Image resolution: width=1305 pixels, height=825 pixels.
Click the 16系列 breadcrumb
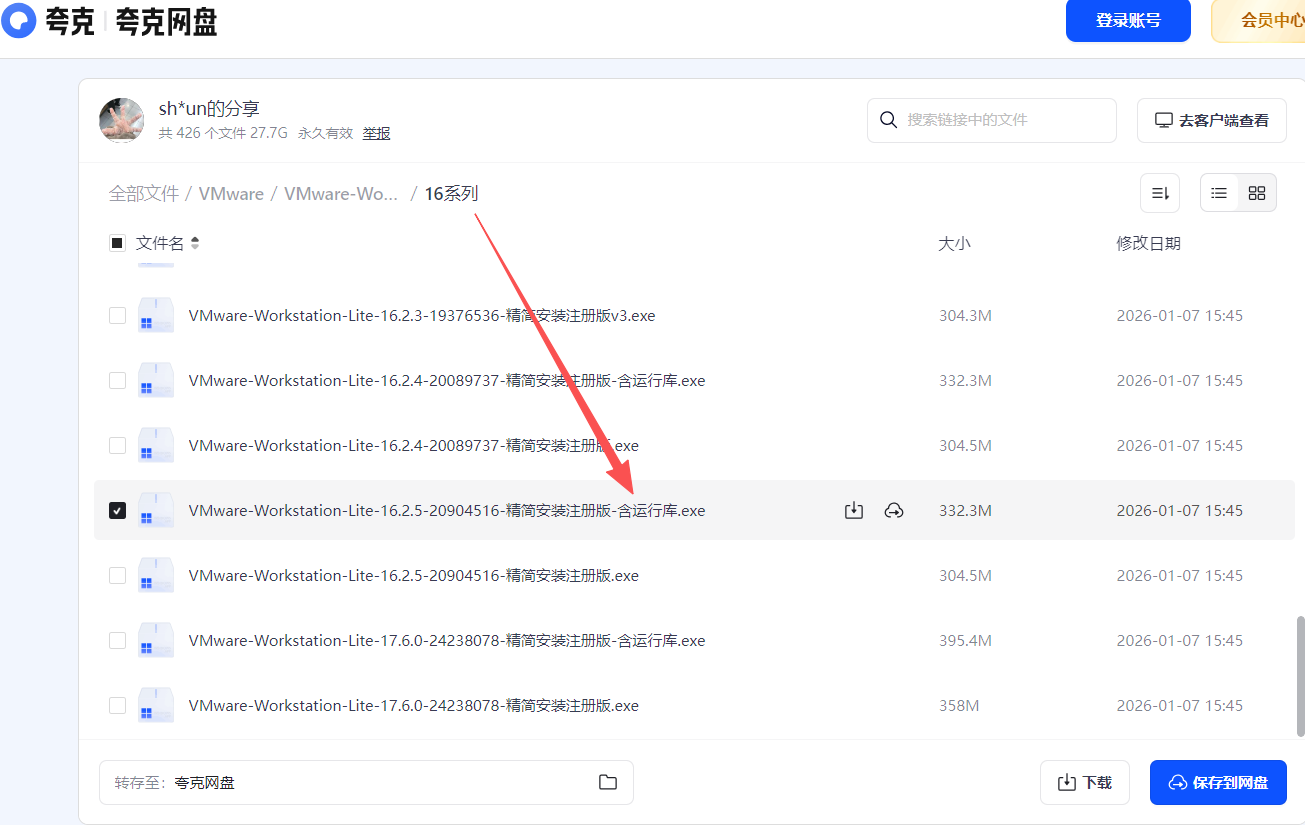pos(451,194)
